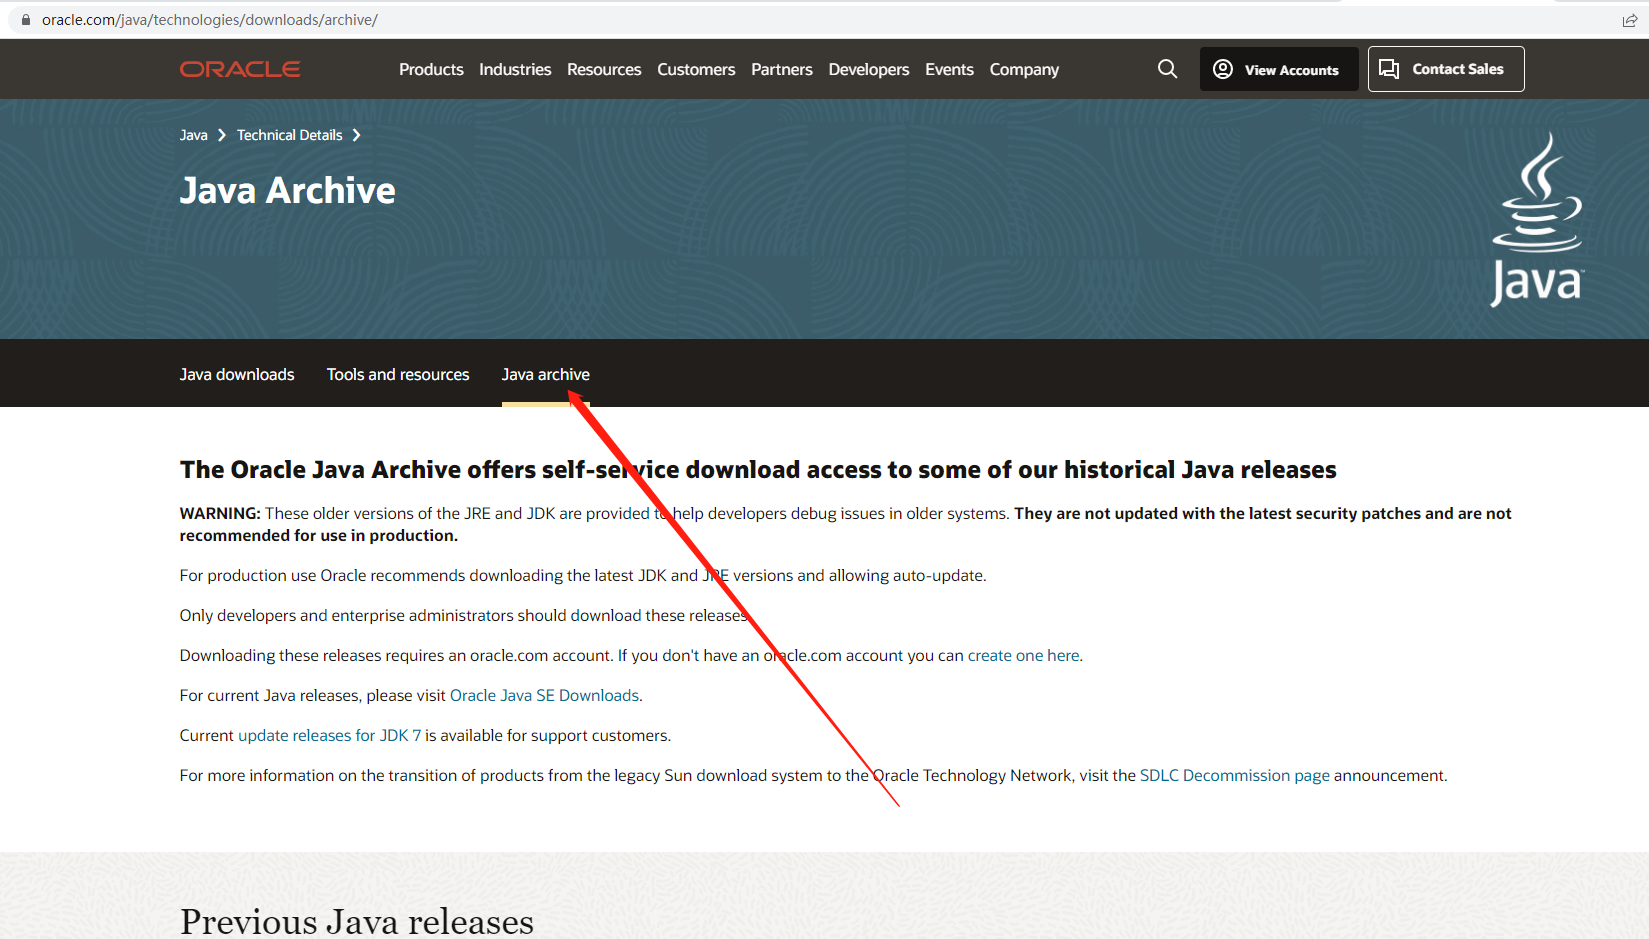This screenshot has height=939, width=1649.
Task: Open the Customers menu
Action: coord(696,69)
